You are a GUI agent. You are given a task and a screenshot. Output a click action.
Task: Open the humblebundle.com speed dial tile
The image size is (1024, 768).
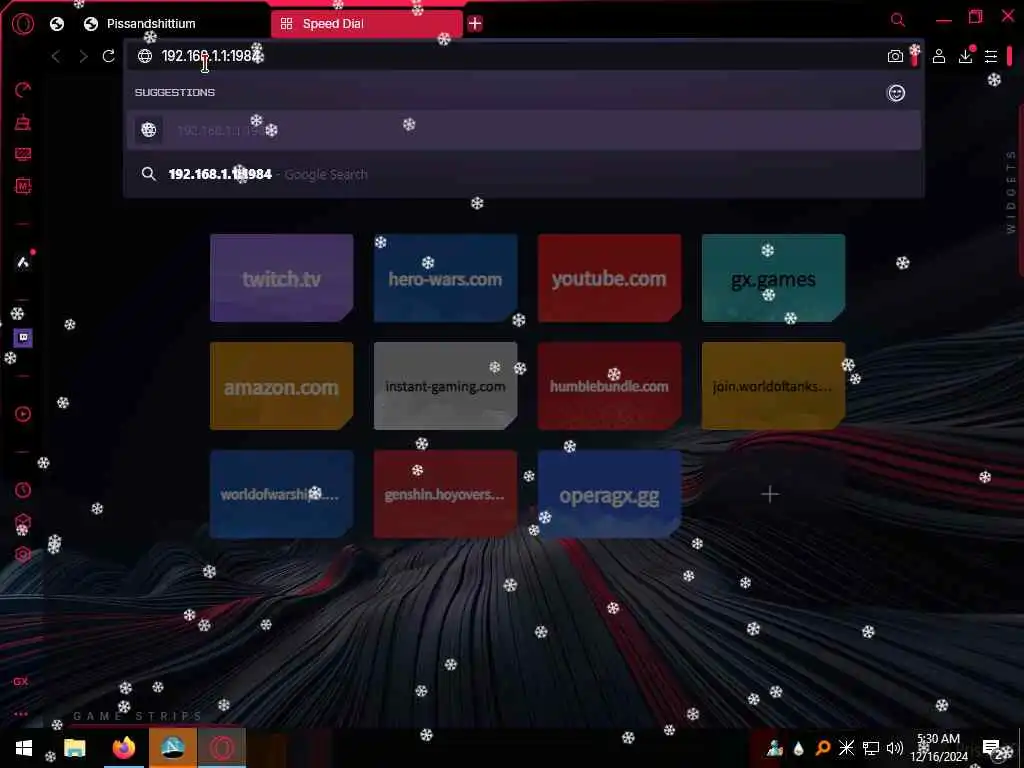pos(609,386)
